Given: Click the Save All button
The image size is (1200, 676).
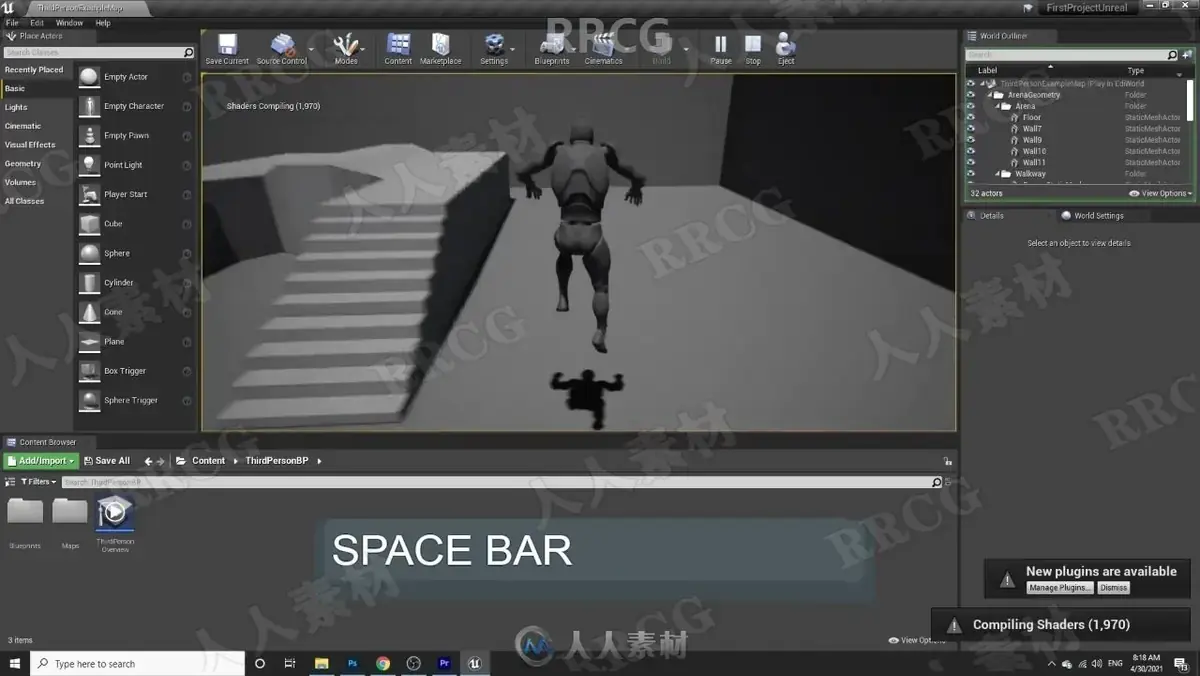Looking at the screenshot, I should pyautogui.click(x=107, y=461).
